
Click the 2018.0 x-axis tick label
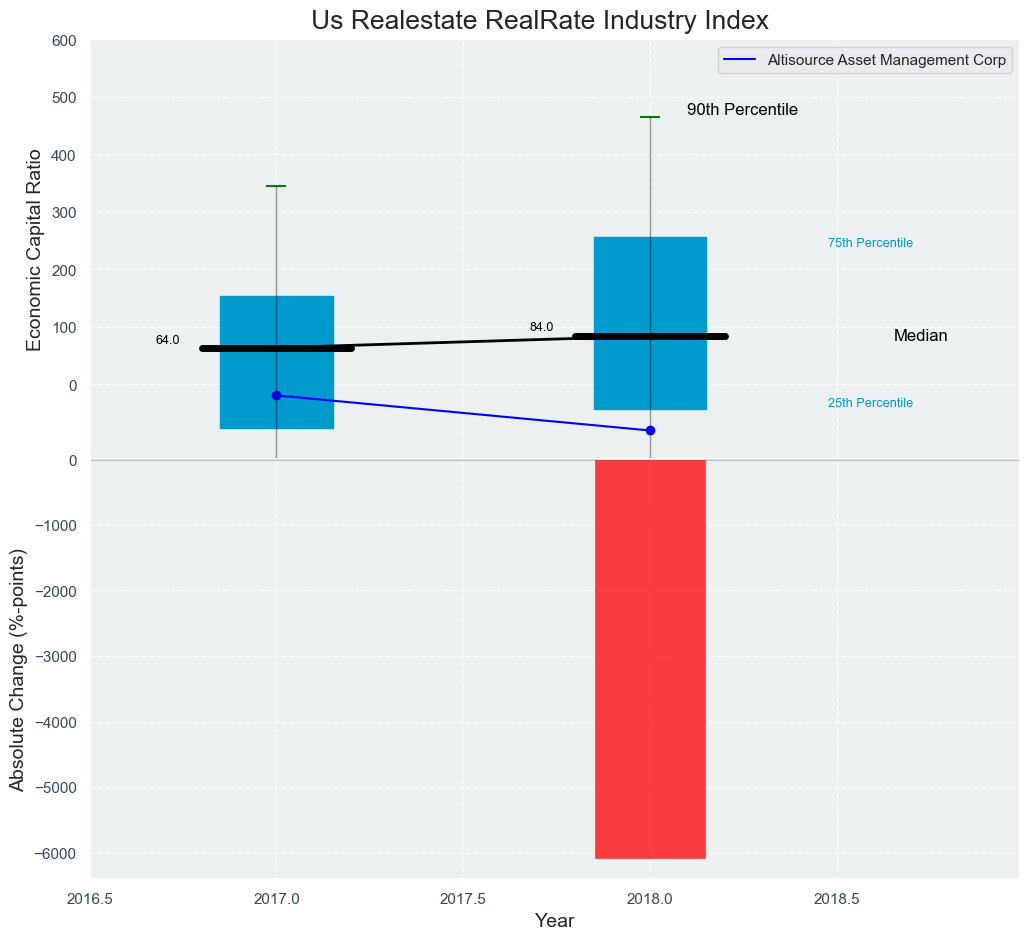tap(650, 898)
